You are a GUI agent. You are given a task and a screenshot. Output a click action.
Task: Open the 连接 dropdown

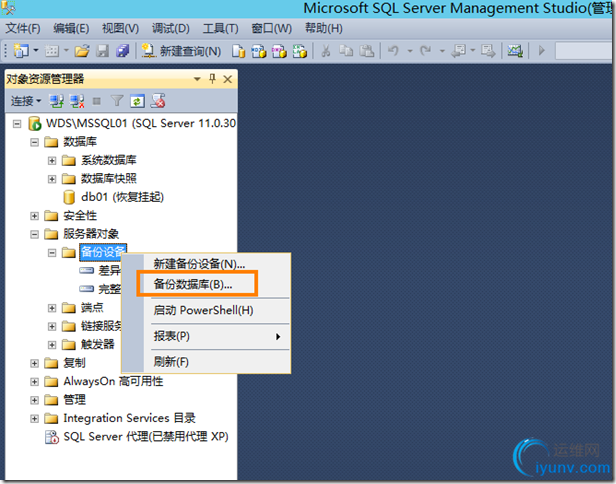click(x=26, y=101)
